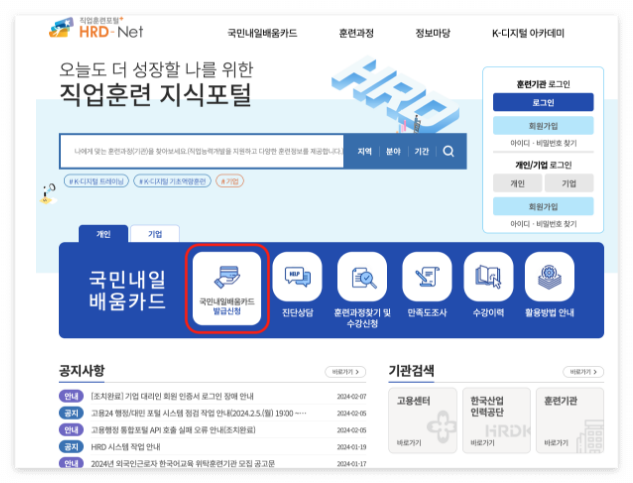Open 국민내일배움카드 발급신청 card icon
Screen dimensions: 633x483
[227, 288]
